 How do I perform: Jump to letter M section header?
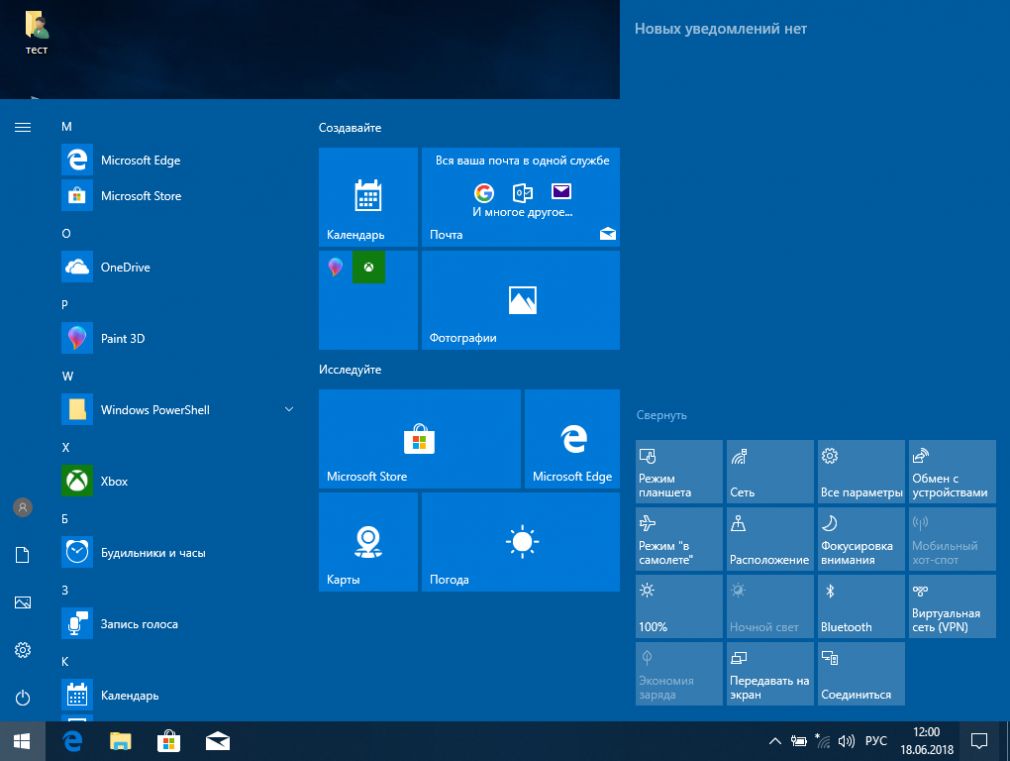(66, 126)
